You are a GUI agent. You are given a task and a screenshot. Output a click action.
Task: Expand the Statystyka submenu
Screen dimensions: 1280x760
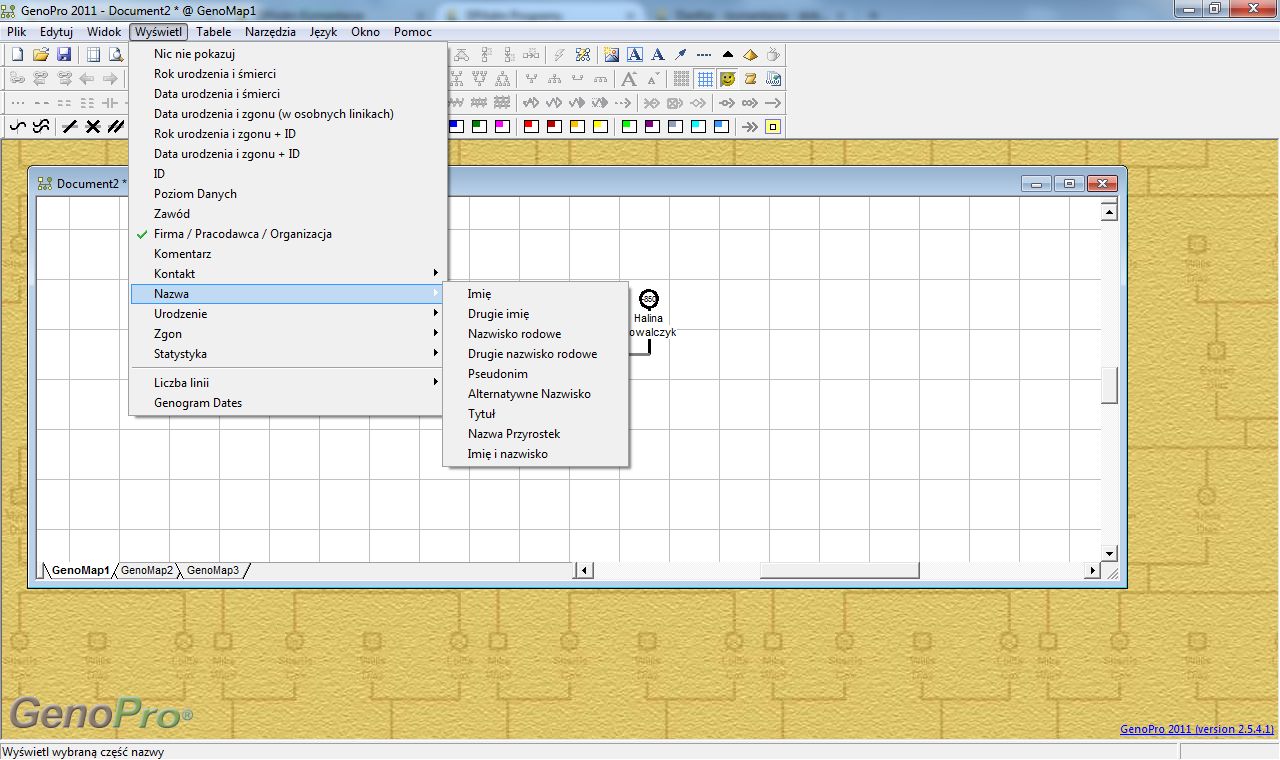coord(288,354)
